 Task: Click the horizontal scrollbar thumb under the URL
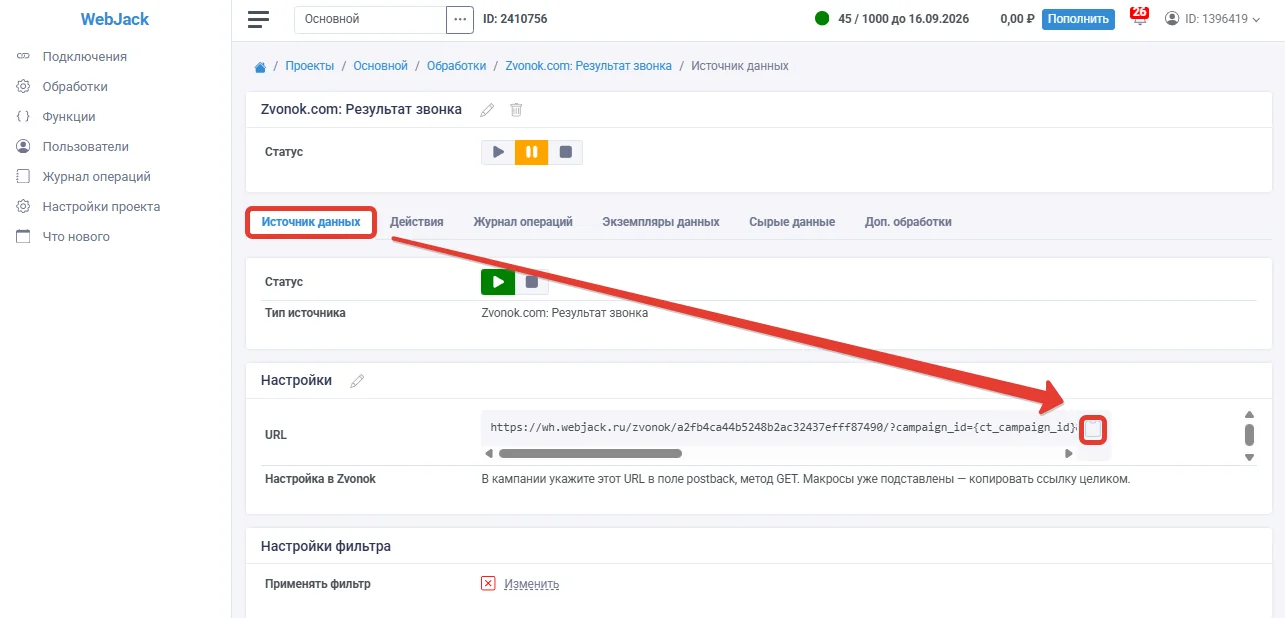pyautogui.click(x=590, y=454)
